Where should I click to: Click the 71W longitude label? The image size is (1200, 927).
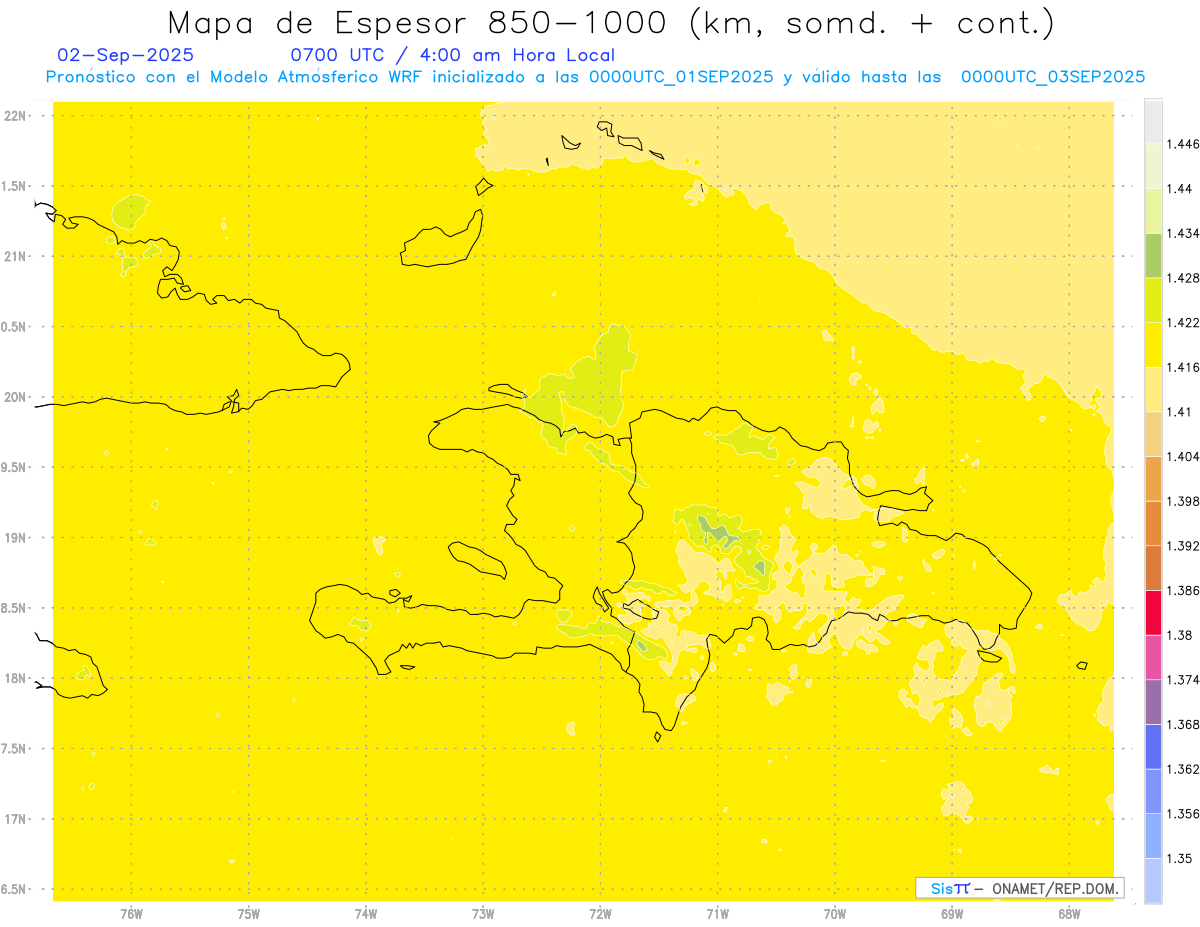(717, 914)
